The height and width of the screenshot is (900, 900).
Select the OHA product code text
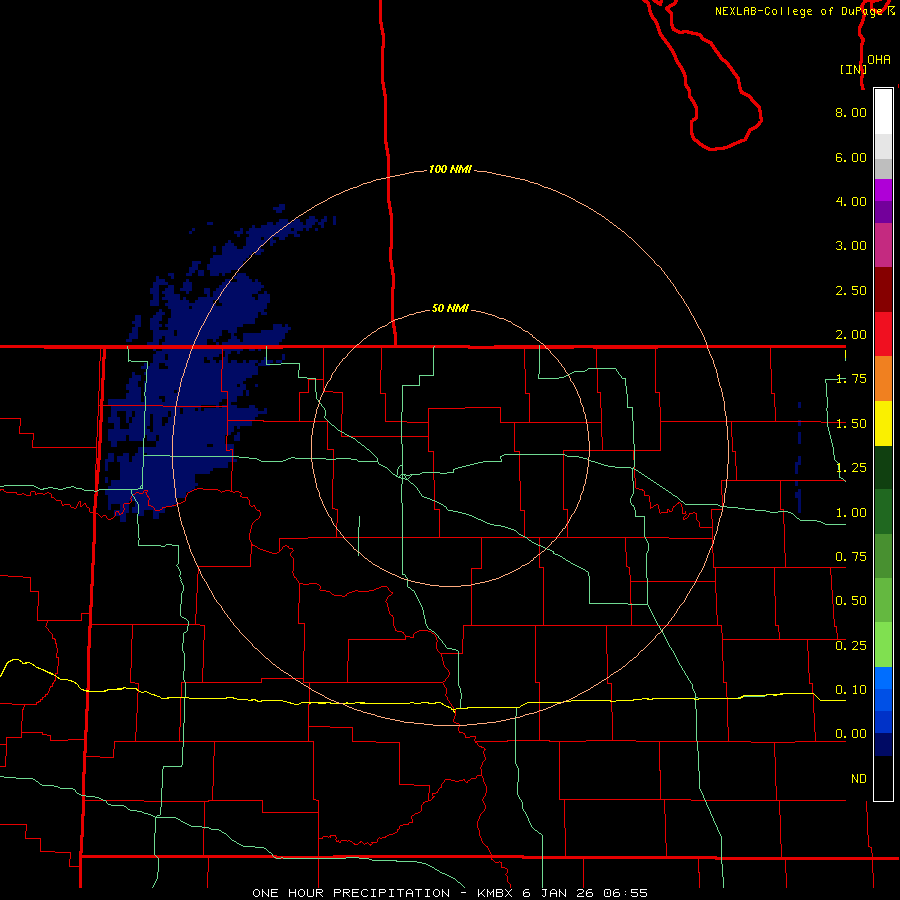879,60
